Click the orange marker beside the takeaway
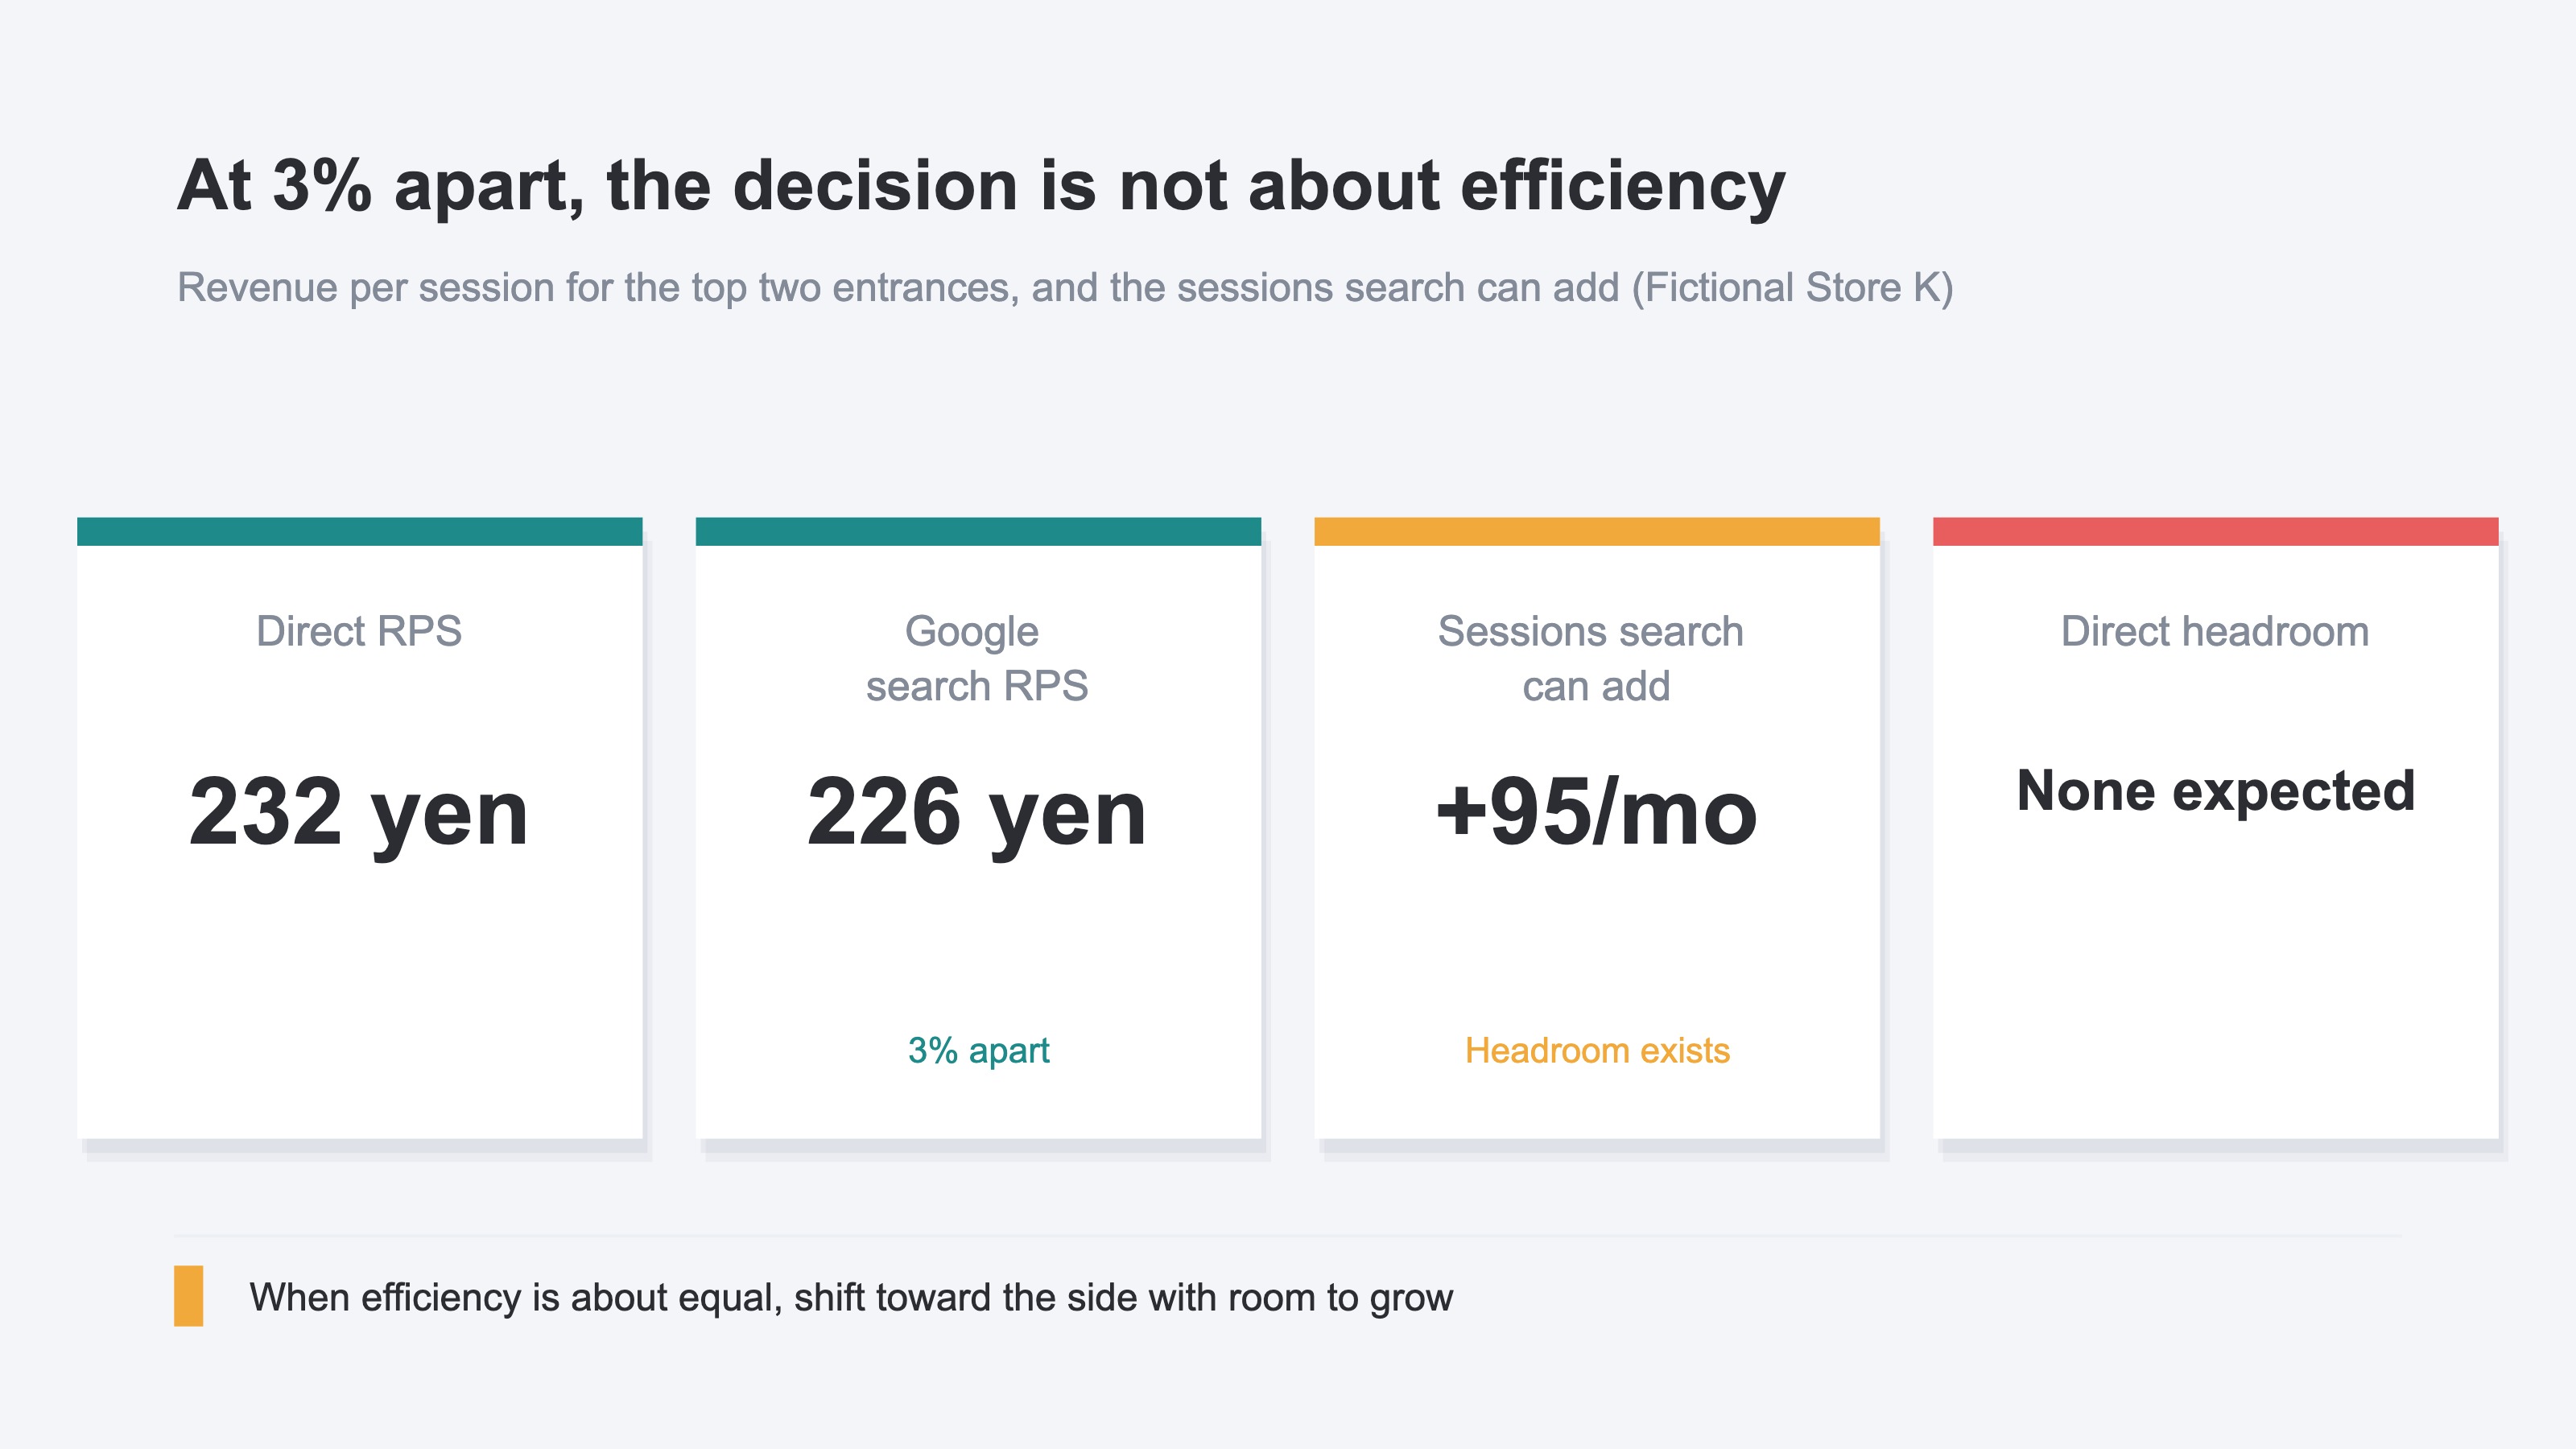The height and width of the screenshot is (1449, 2576). (x=189, y=1296)
